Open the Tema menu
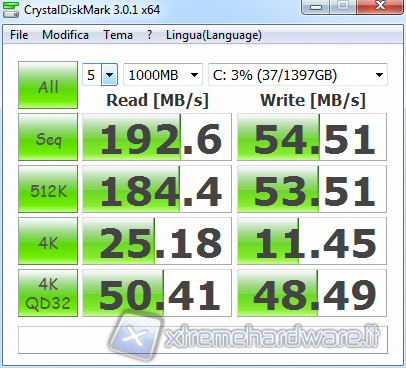This screenshot has height=368, width=406. [x=118, y=35]
